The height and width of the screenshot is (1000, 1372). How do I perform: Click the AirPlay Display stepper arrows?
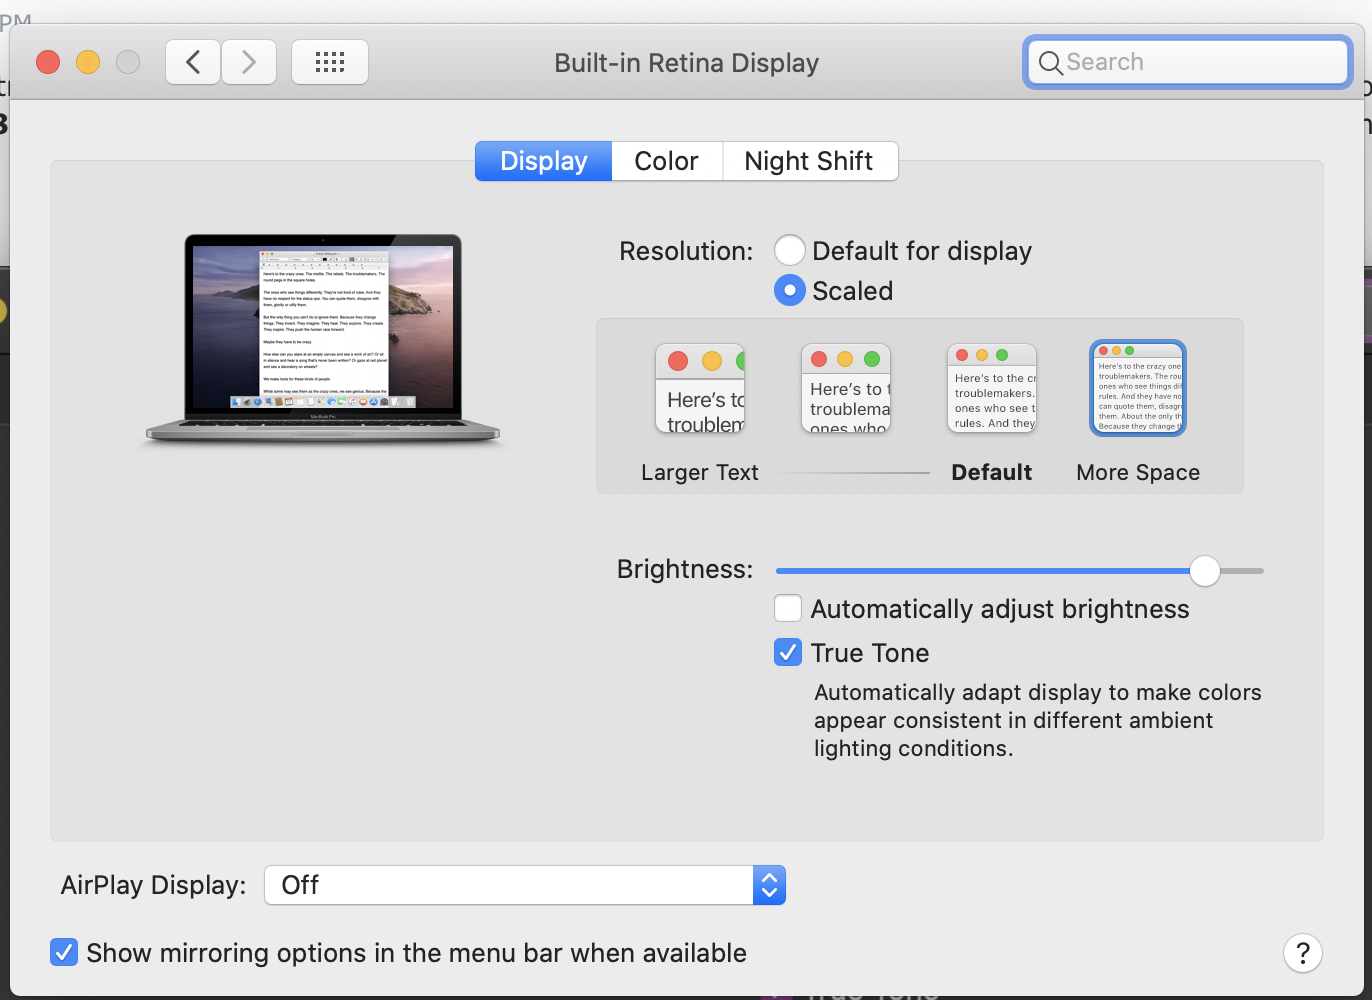pos(768,885)
